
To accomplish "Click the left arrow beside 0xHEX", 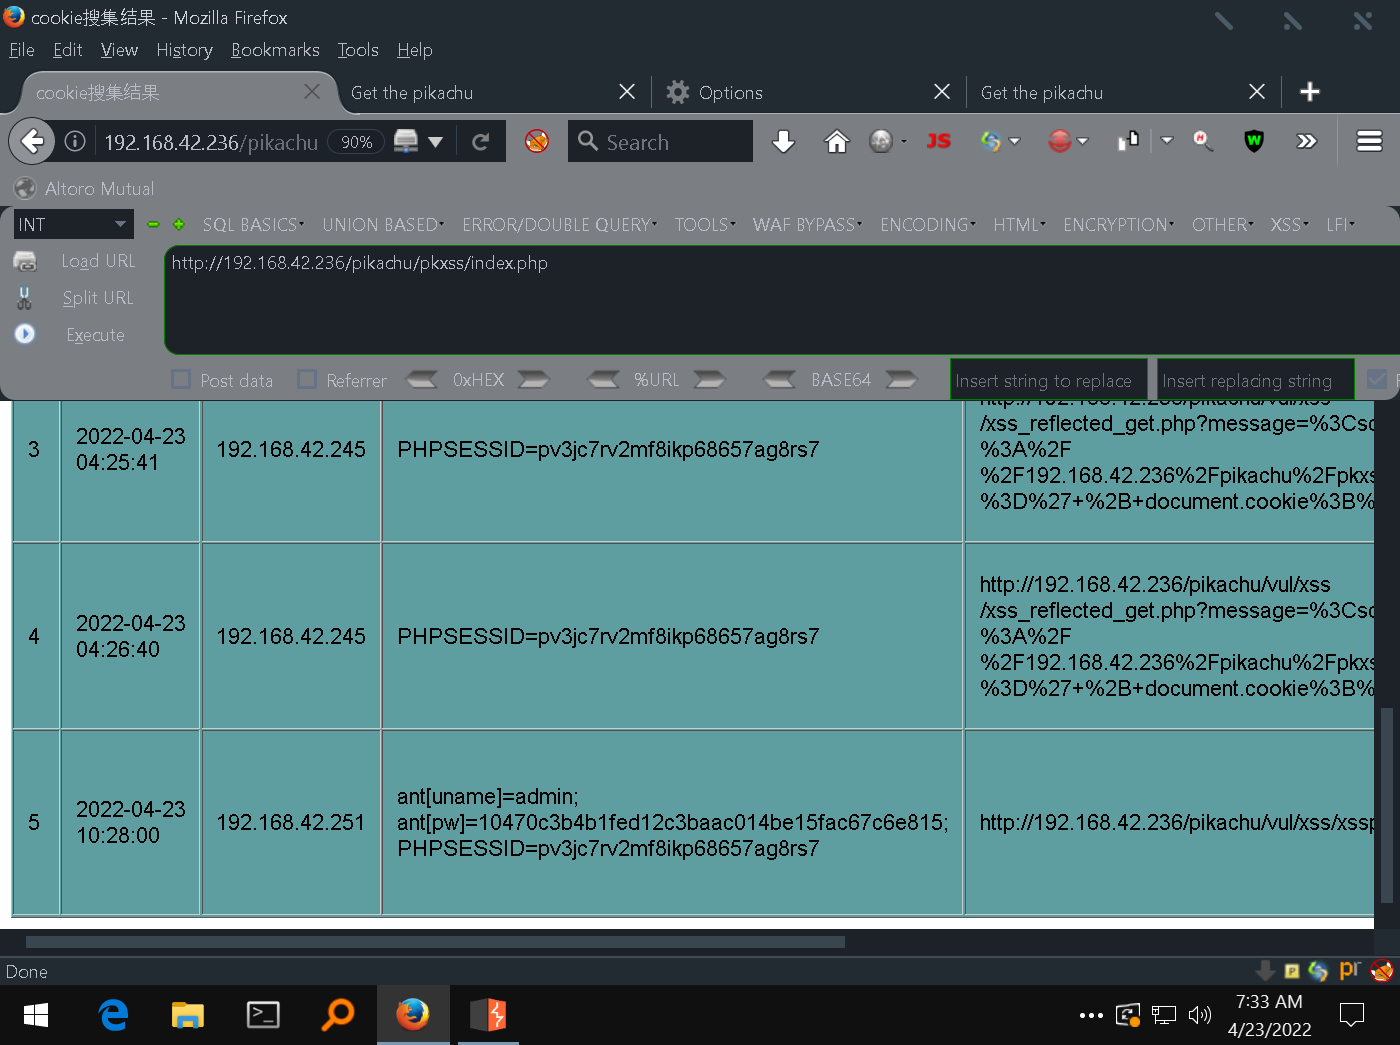I will tap(421, 379).
